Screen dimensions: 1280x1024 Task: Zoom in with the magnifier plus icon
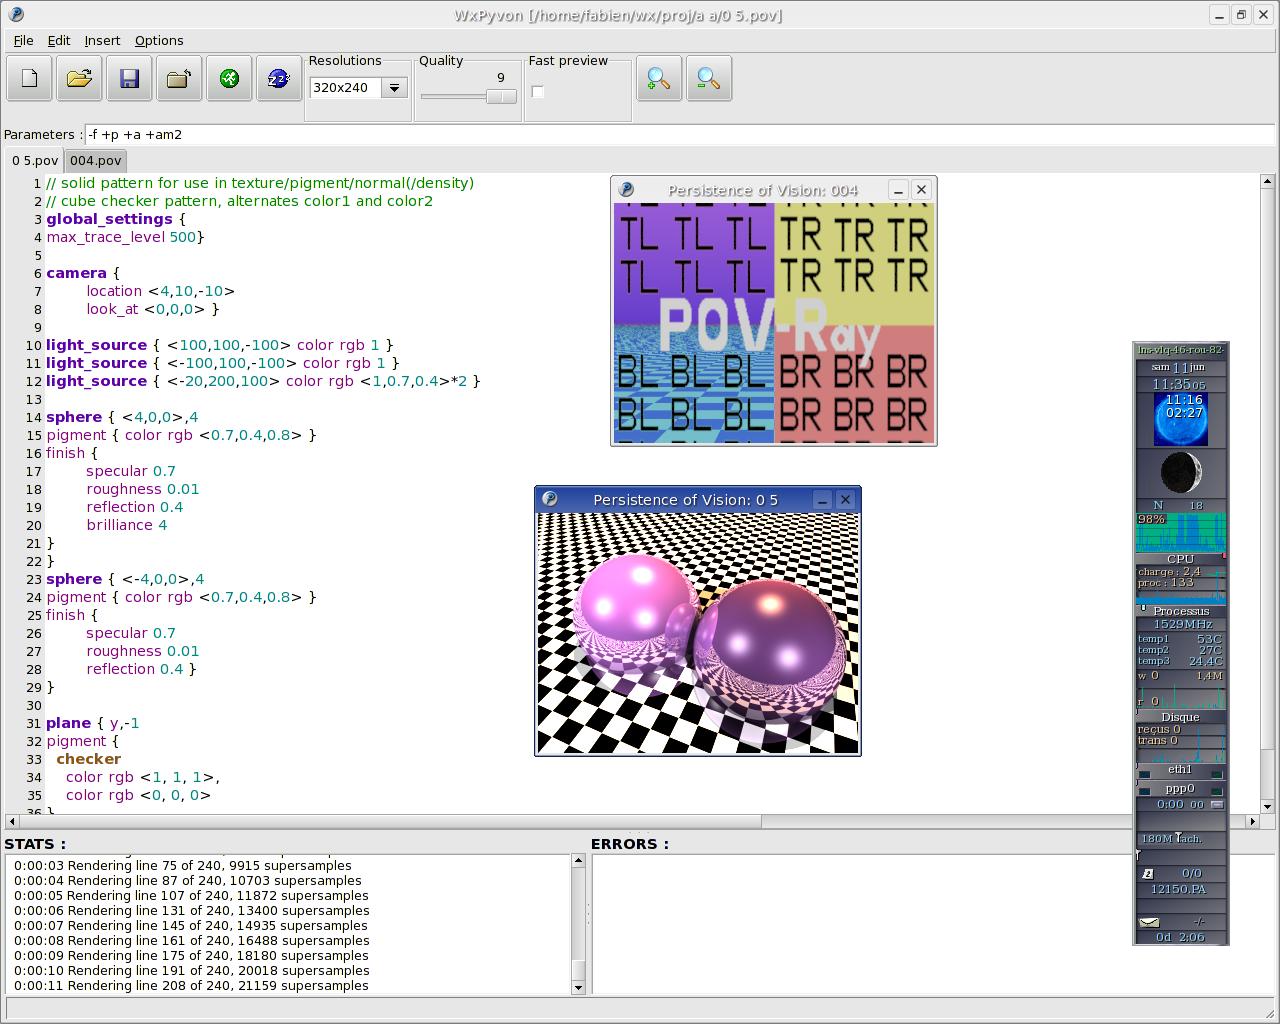point(658,79)
